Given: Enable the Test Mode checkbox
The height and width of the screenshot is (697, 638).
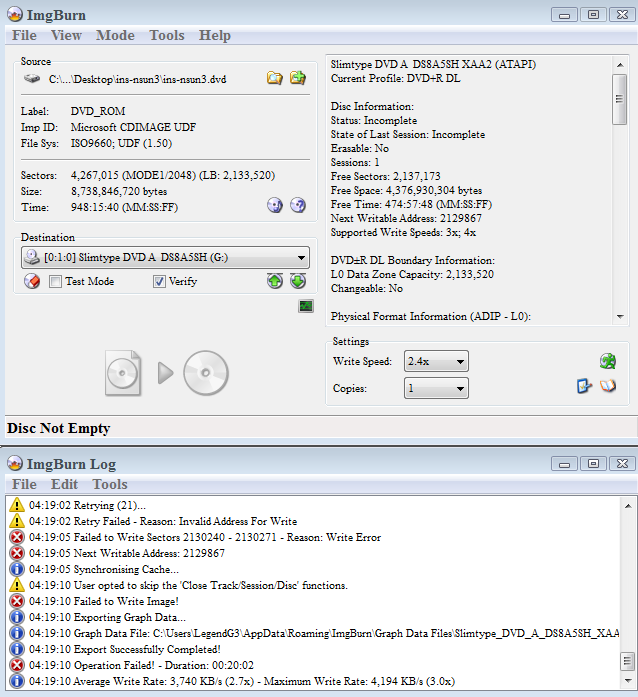Looking at the screenshot, I should (x=55, y=281).
